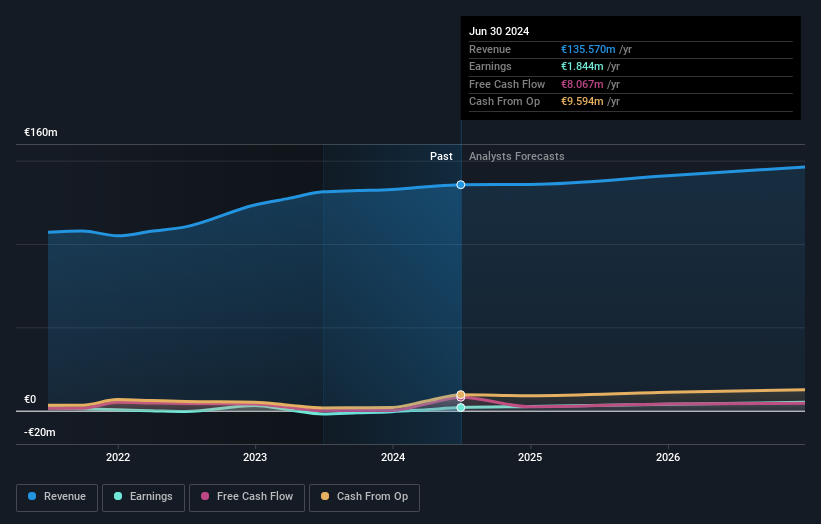The width and height of the screenshot is (821, 524).
Task: Click the Cash From Op label in tooltip
Action: pos(504,102)
